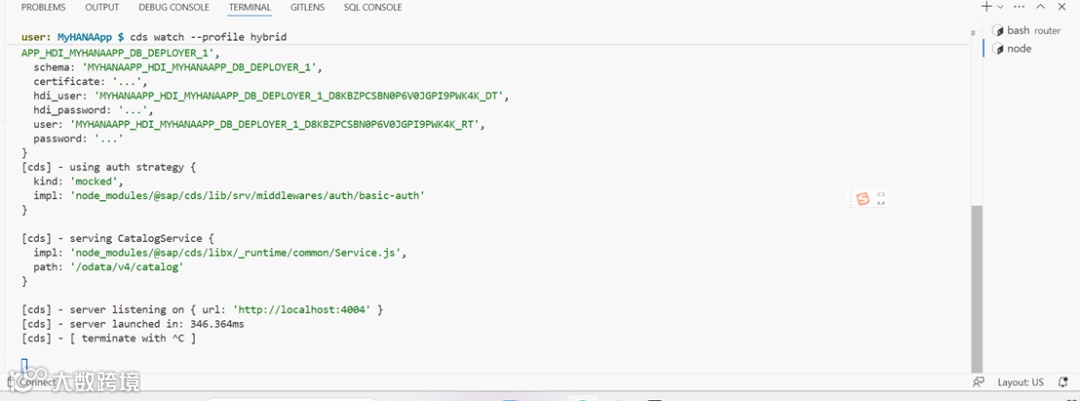The width and height of the screenshot is (1080, 401).
Task: Click the 'cds watch --profile hybrid' command
Action: click(209, 37)
